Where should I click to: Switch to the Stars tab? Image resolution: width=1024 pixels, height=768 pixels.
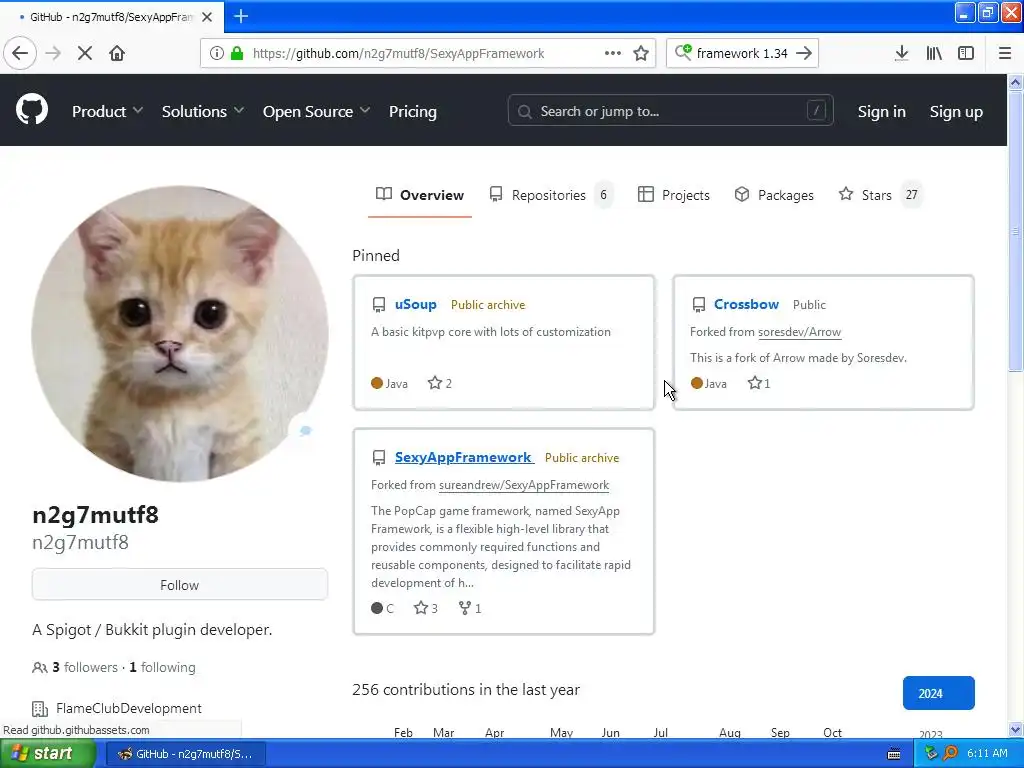pyautogui.click(x=880, y=195)
